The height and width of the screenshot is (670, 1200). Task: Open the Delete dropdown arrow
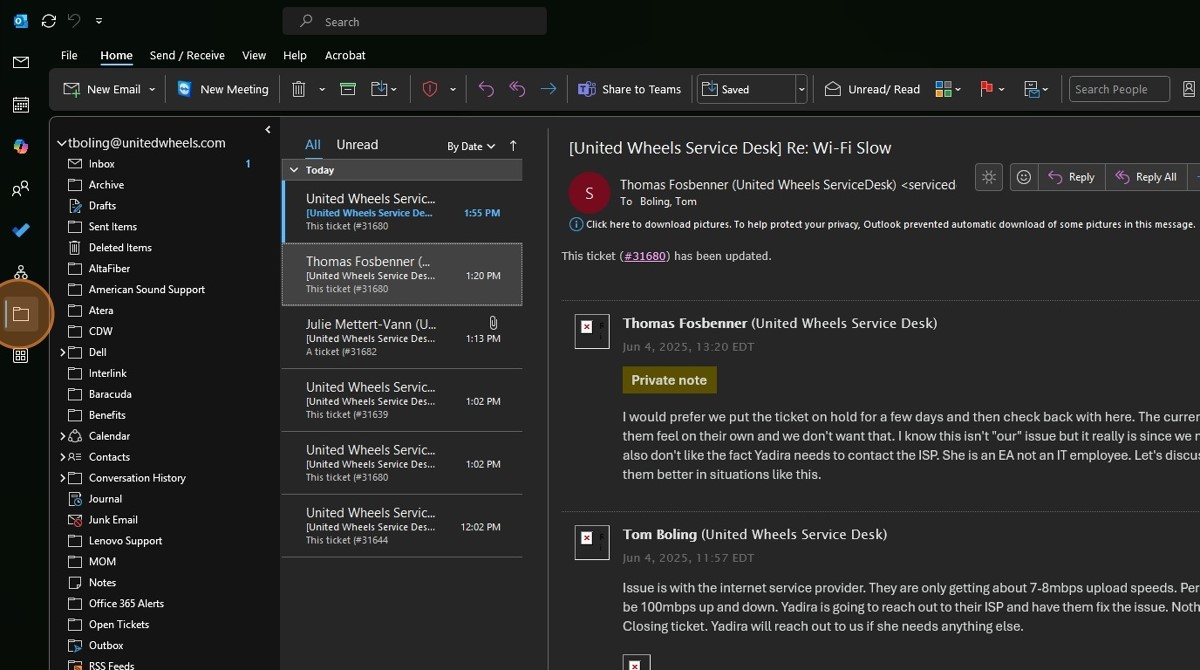coord(322,89)
